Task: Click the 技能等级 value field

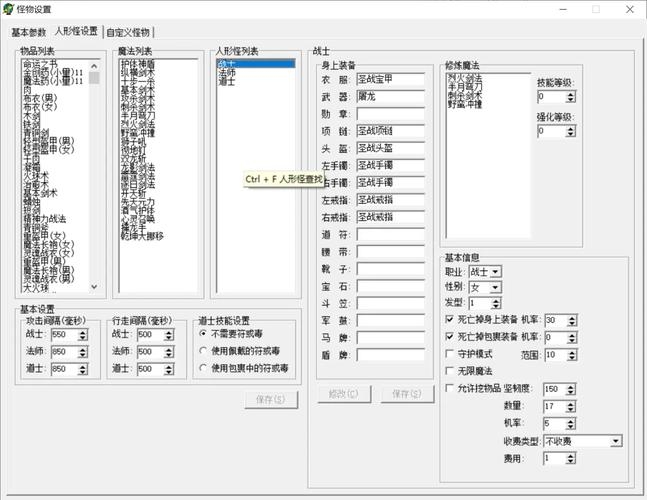Action: [x=552, y=97]
